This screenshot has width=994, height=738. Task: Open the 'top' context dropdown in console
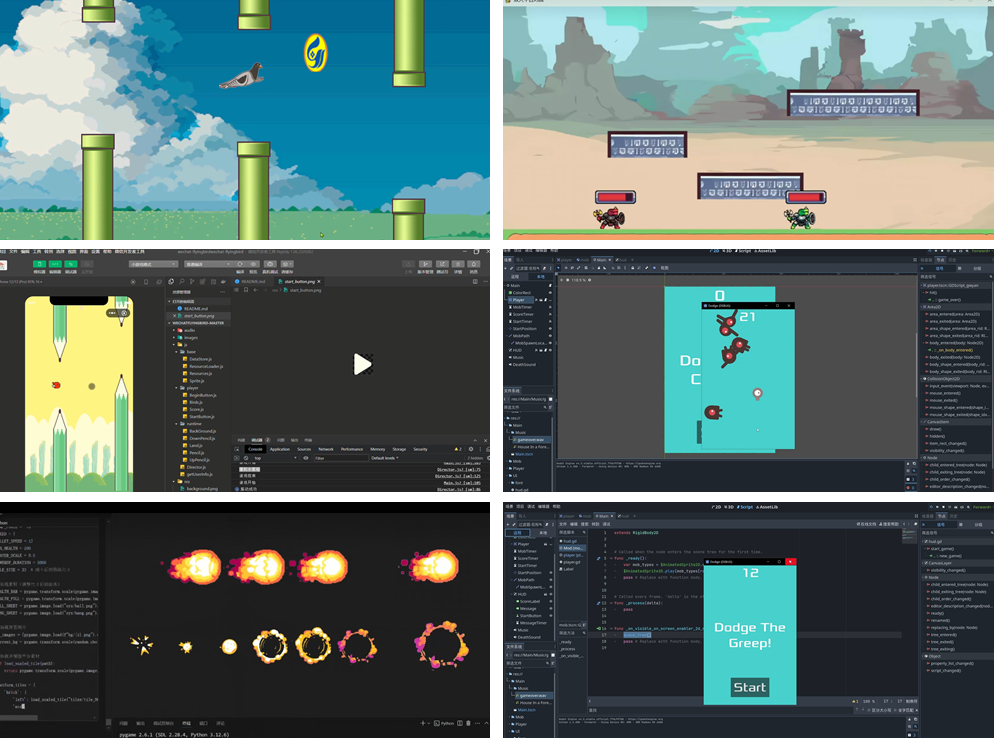pyautogui.click(x=275, y=458)
